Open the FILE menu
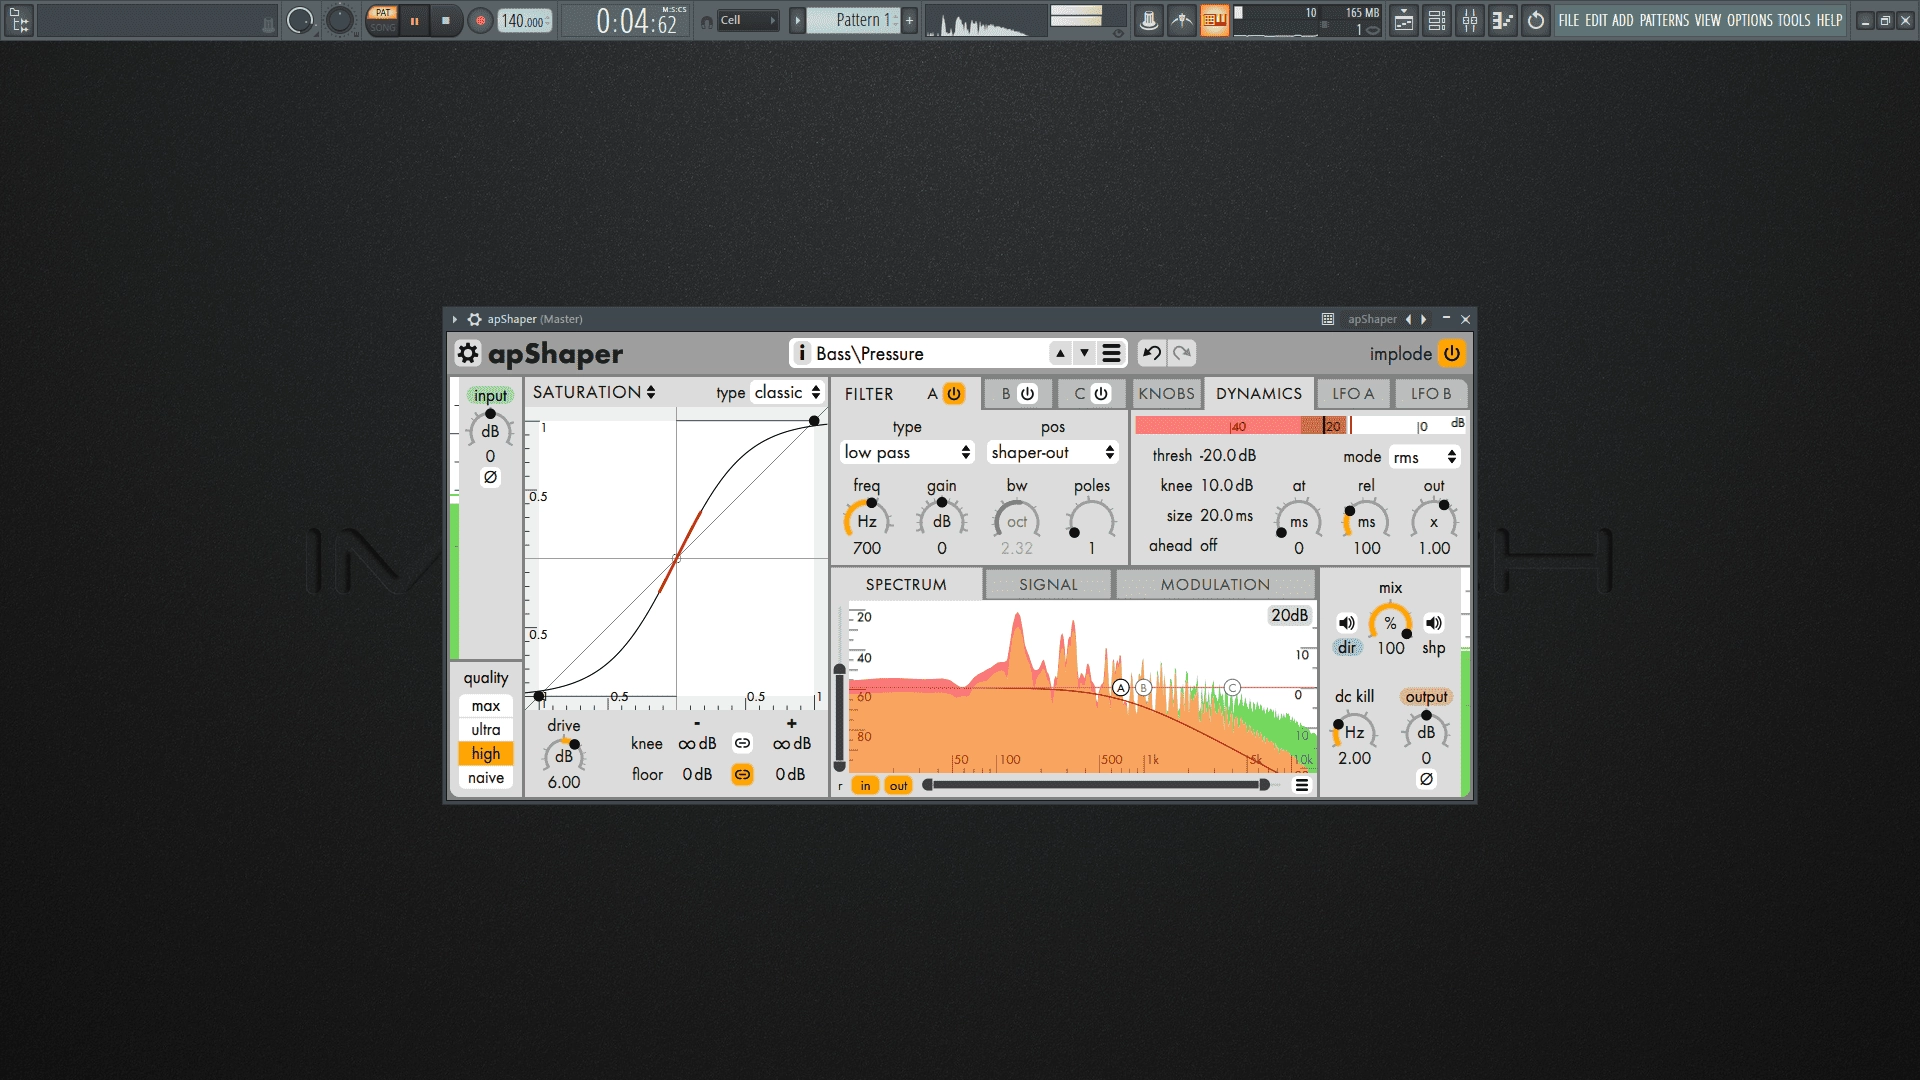The width and height of the screenshot is (1920, 1080). pyautogui.click(x=1569, y=20)
